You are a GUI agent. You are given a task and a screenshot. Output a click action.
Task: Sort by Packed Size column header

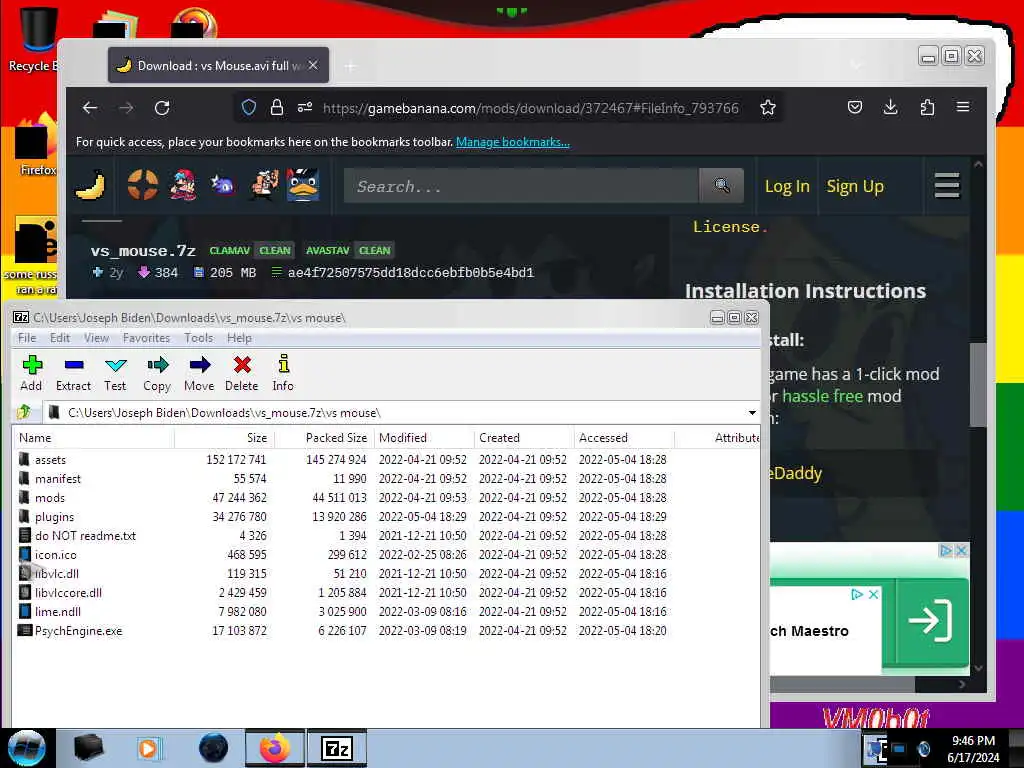324,438
